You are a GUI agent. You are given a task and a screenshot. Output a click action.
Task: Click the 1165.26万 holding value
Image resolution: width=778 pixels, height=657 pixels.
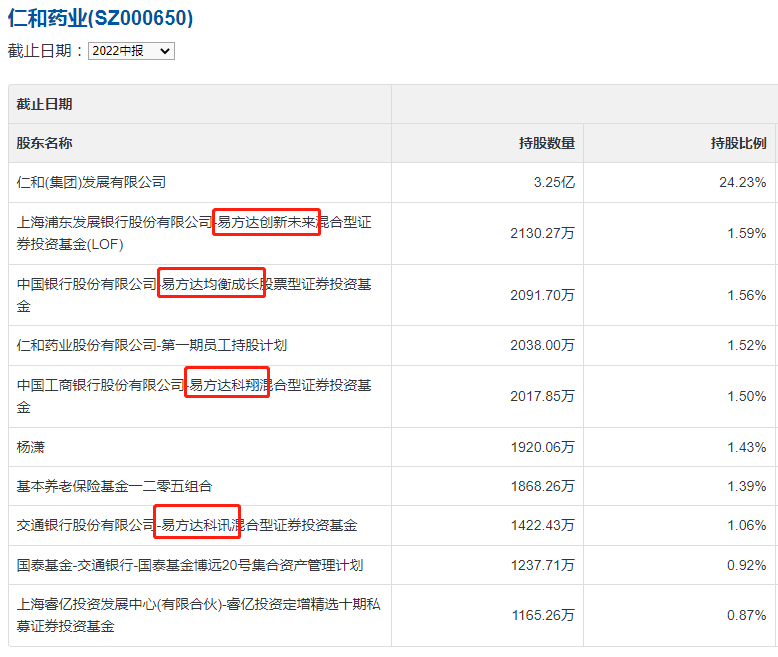pyautogui.click(x=543, y=615)
